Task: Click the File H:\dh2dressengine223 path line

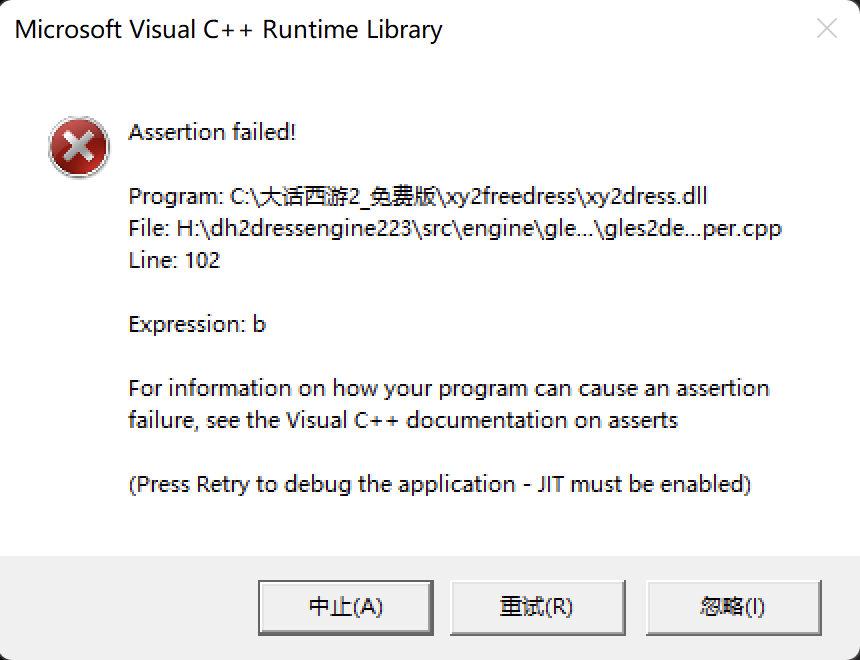Action: coord(455,228)
